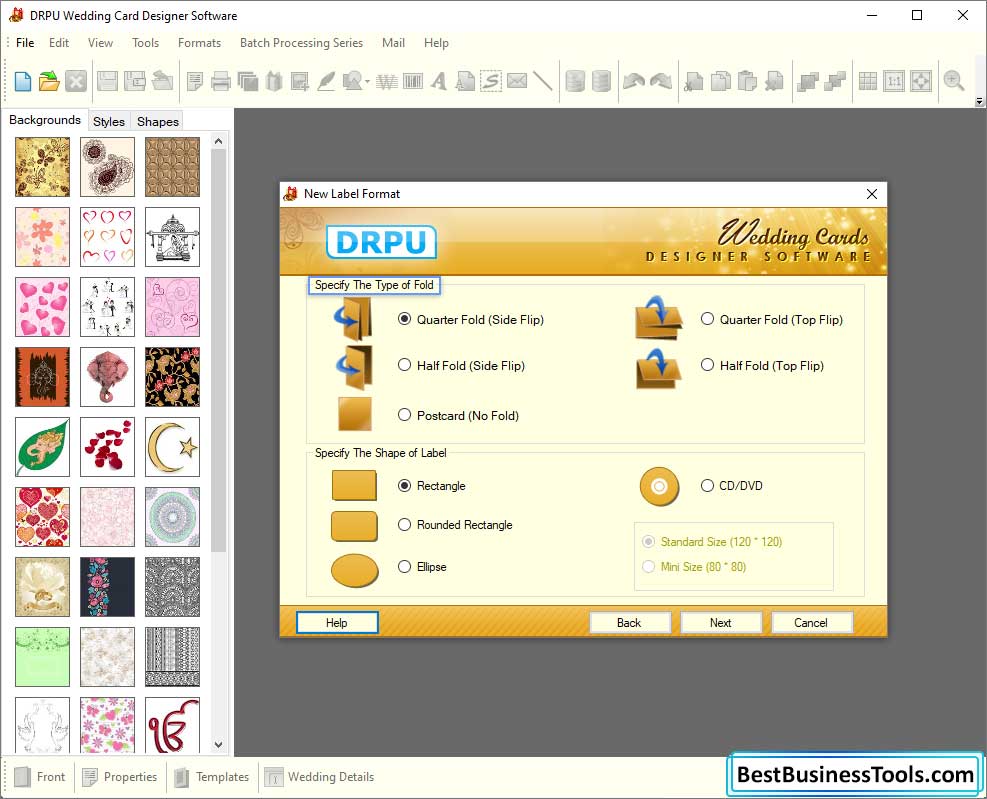Click the grid view toolbar icon
Viewport: 987px width, 799px height.
[867, 81]
